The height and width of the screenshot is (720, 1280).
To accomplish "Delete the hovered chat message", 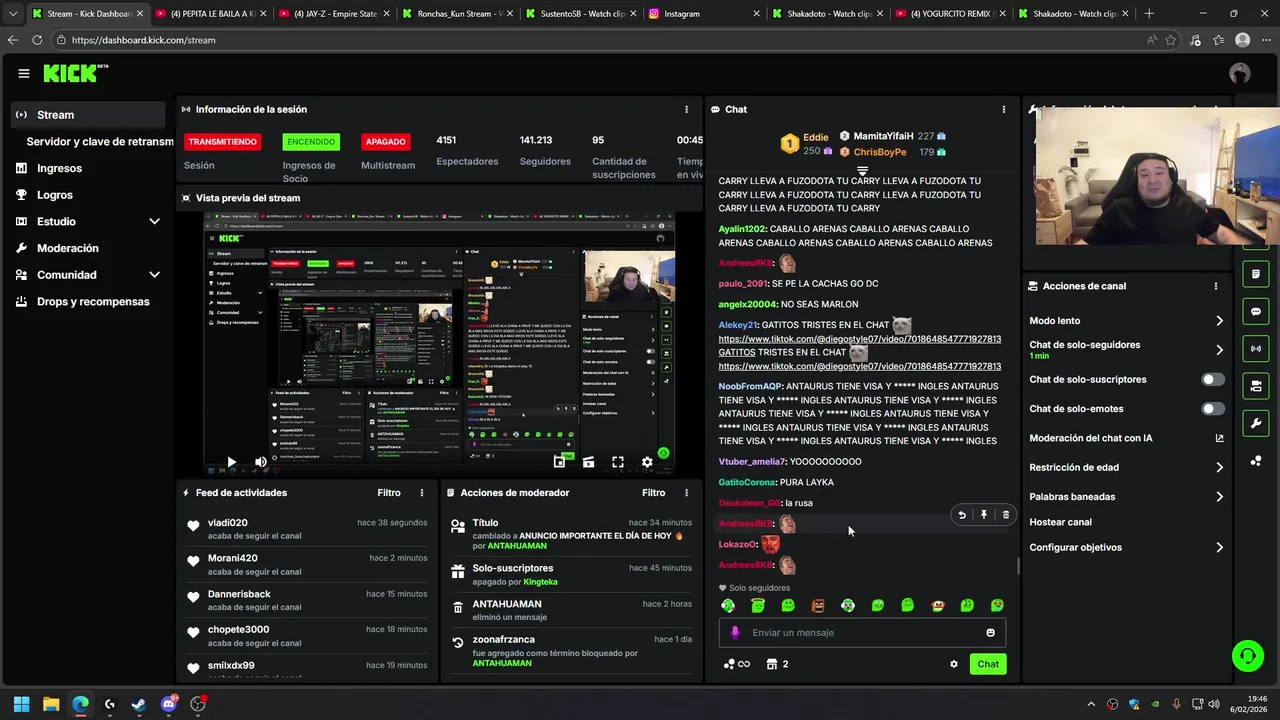I will pos(1006,515).
